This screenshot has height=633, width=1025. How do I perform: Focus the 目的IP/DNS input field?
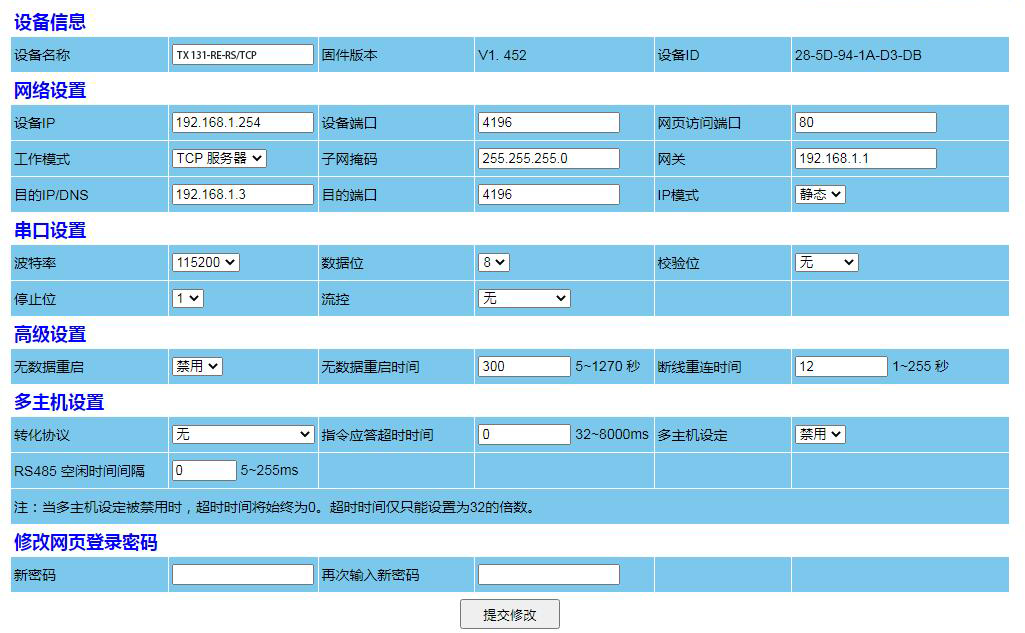243,194
